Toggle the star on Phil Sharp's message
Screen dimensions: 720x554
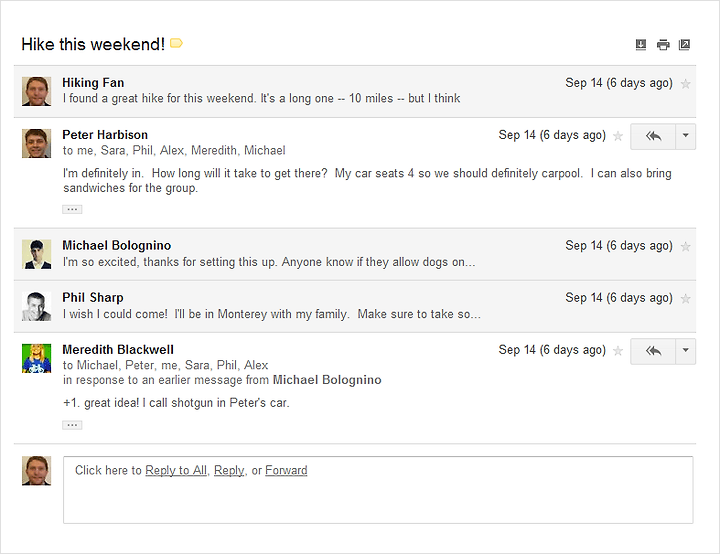(686, 299)
